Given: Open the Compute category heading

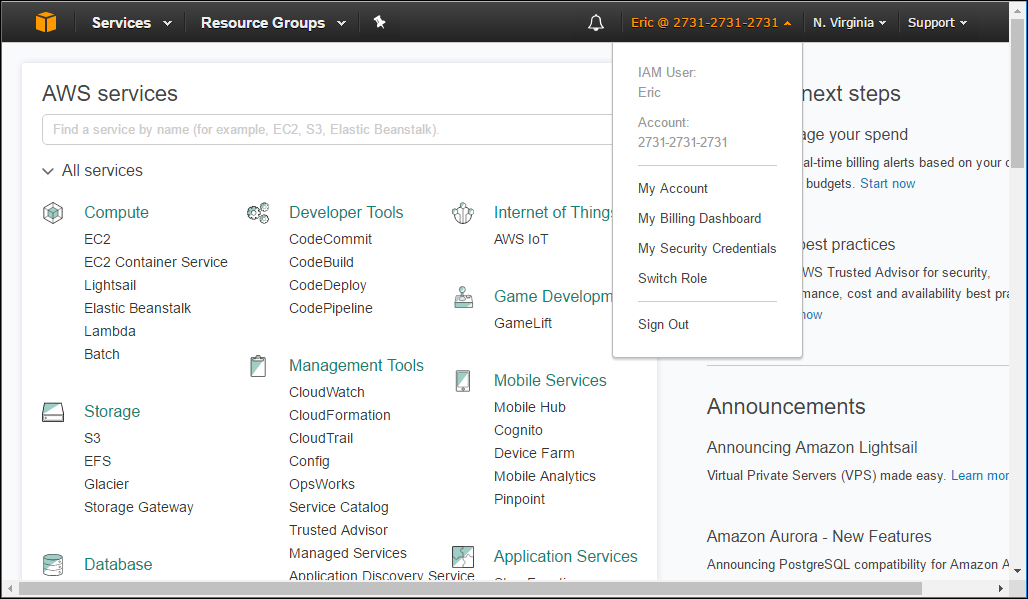Looking at the screenshot, I should click(117, 212).
